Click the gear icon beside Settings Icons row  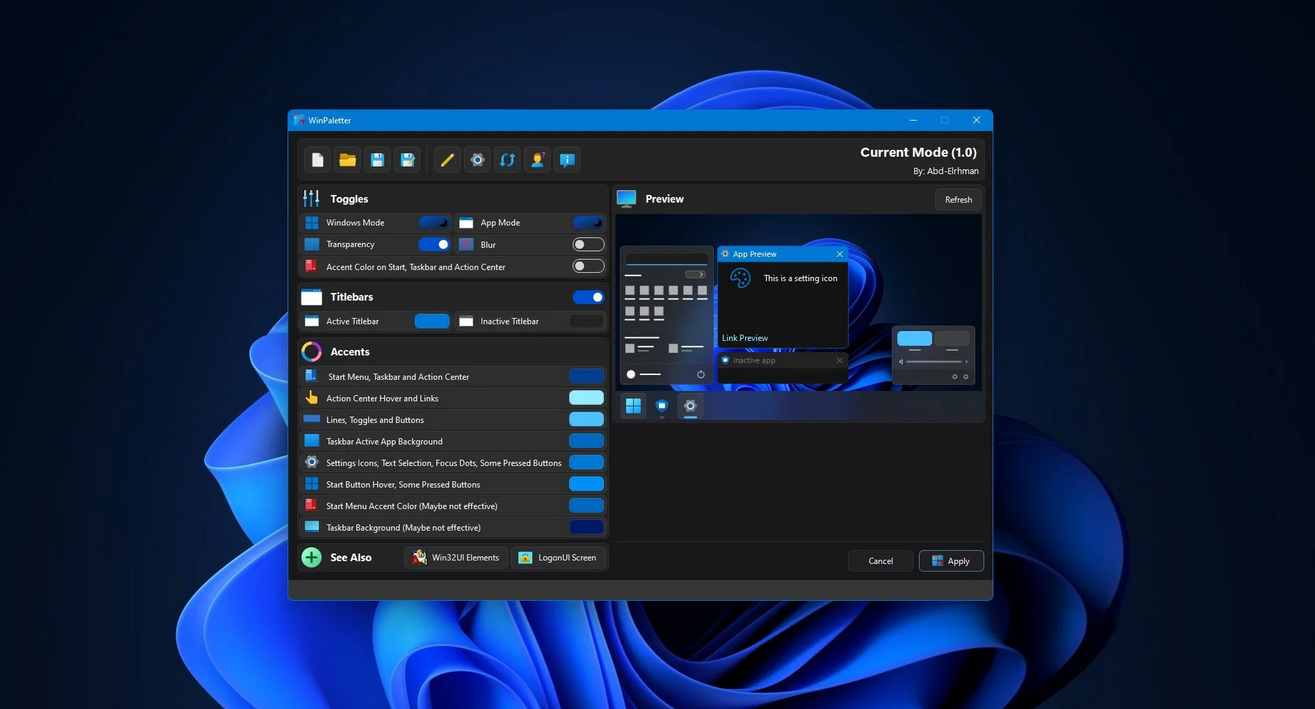[311, 462]
